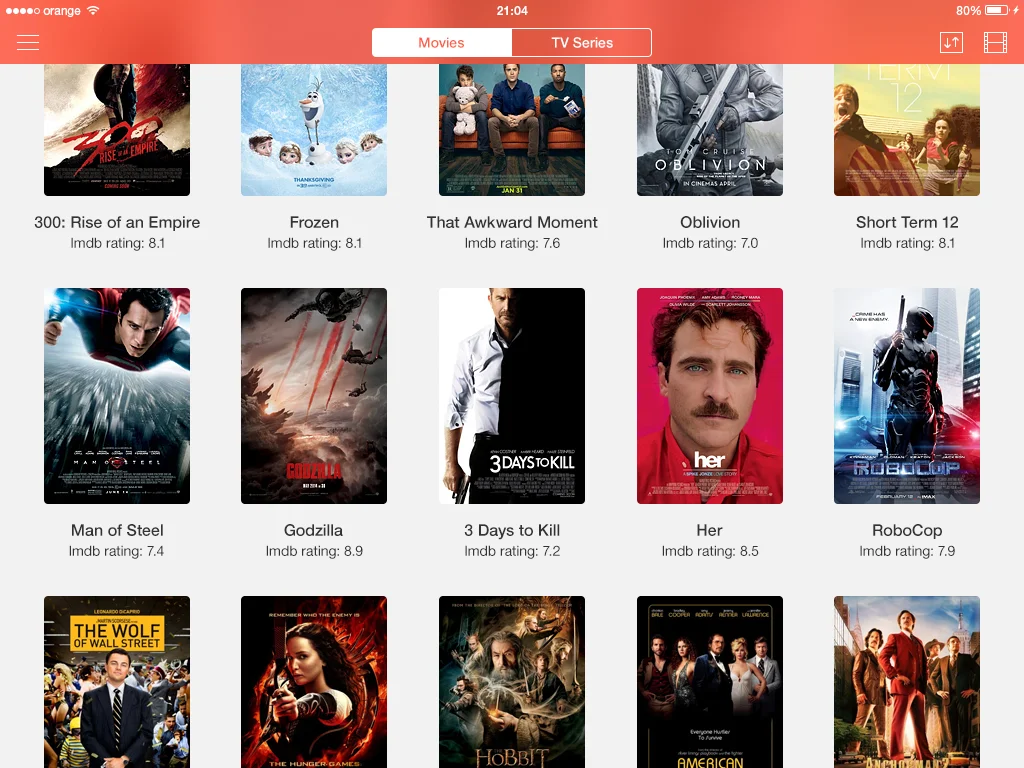Tap the film strip icon

[995, 43]
